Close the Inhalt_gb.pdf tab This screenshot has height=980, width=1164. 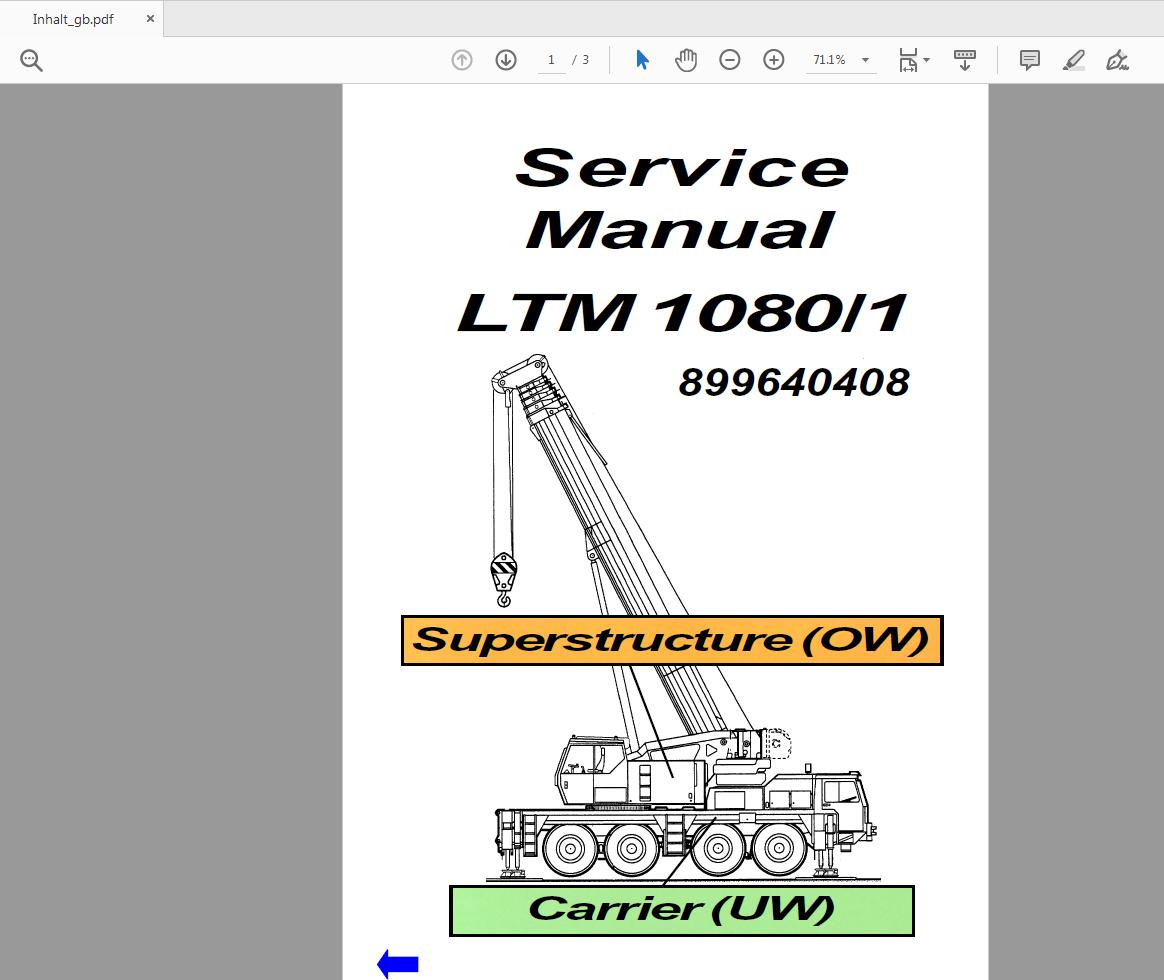150,19
